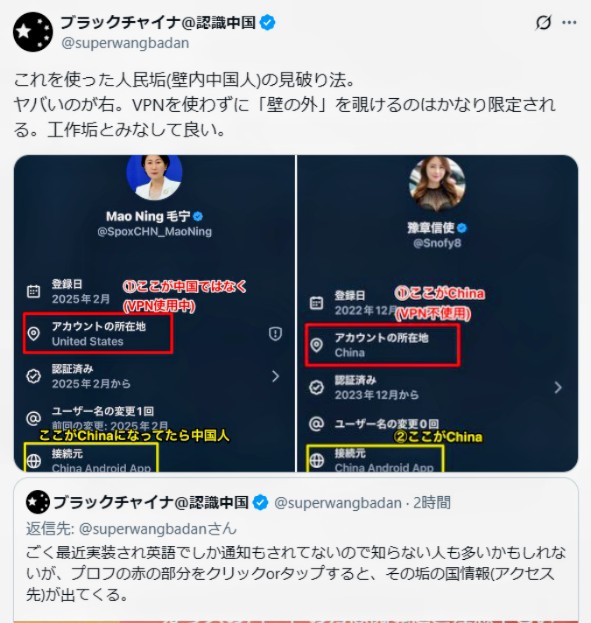This screenshot has width=591, height=623.
Task: Open the left attached screenshot image
Action: [155, 313]
